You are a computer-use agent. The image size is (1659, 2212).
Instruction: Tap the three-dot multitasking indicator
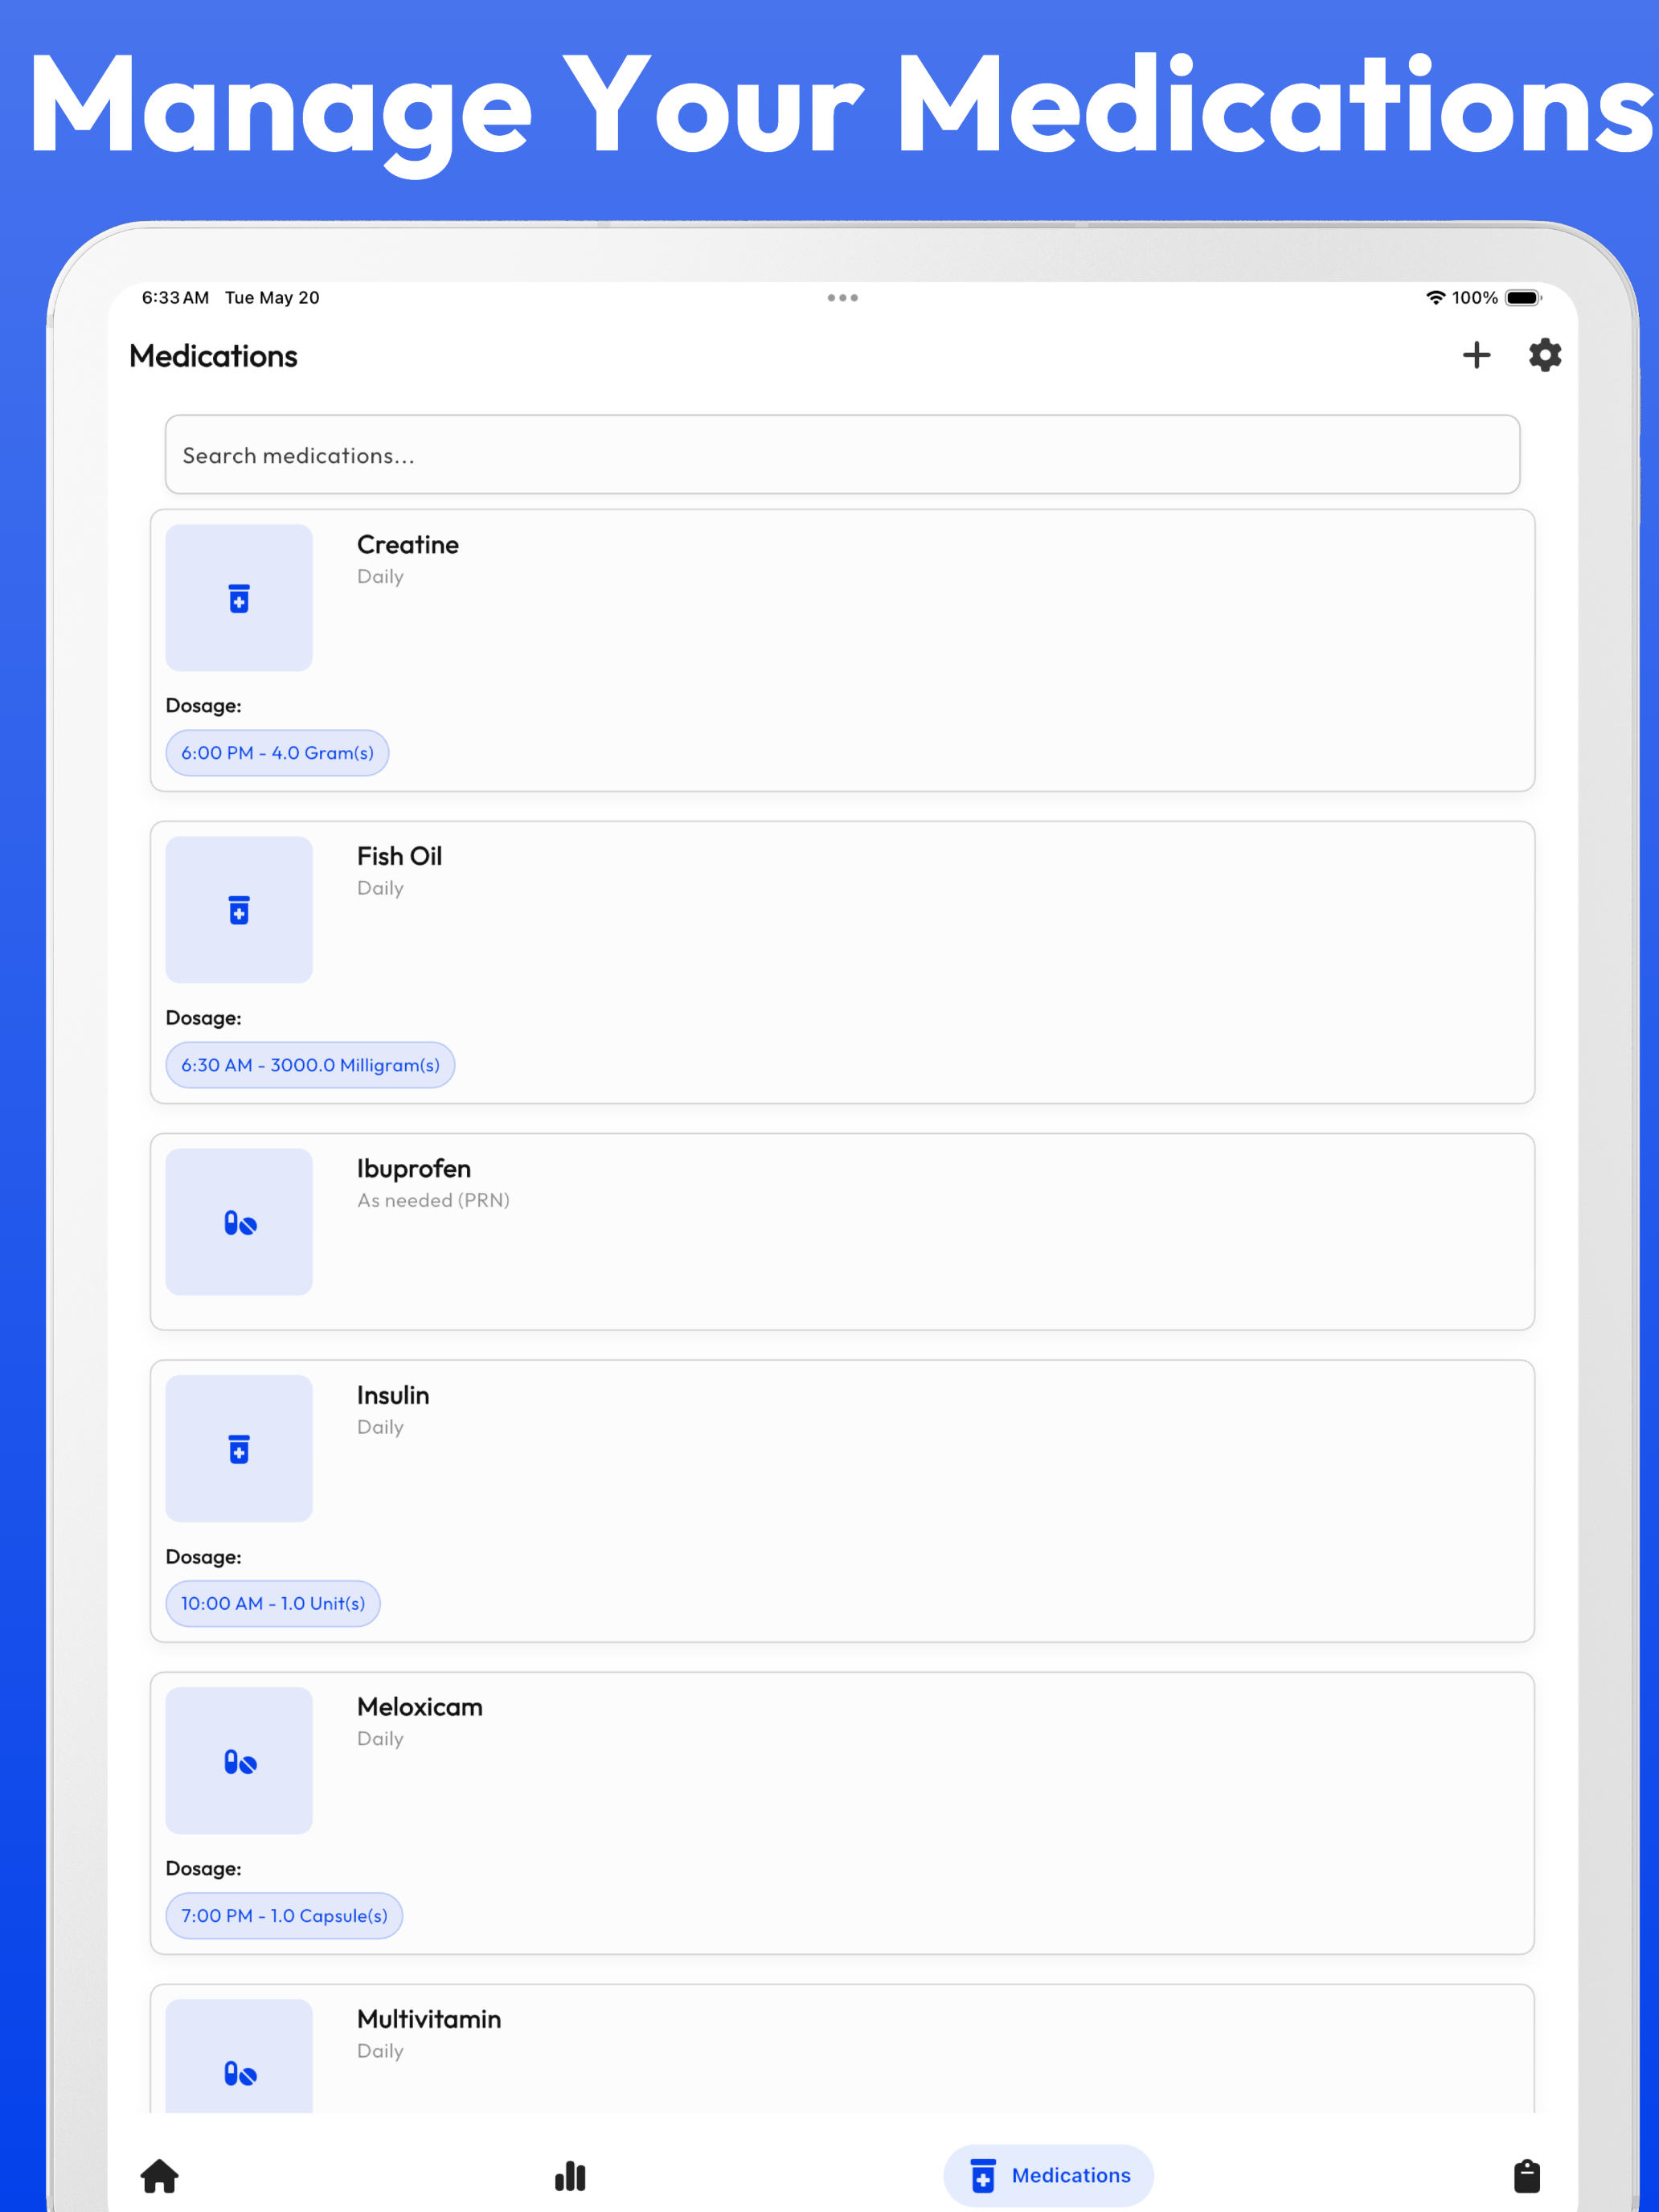(843, 298)
